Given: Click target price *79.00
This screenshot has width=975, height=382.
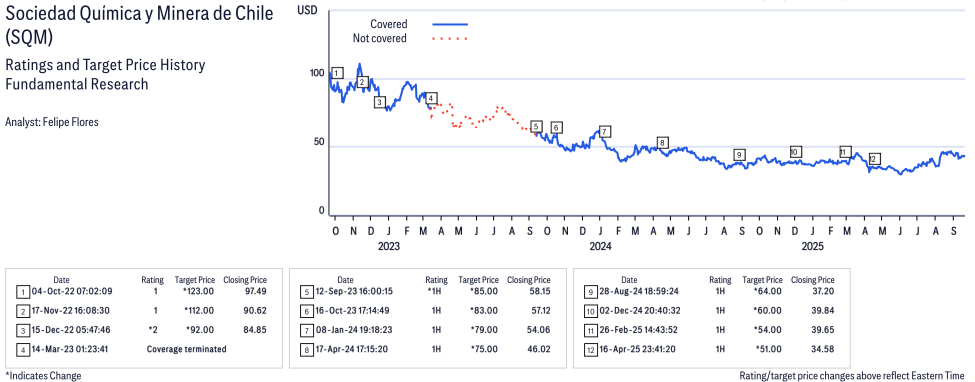Looking at the screenshot, I should pos(484,330).
